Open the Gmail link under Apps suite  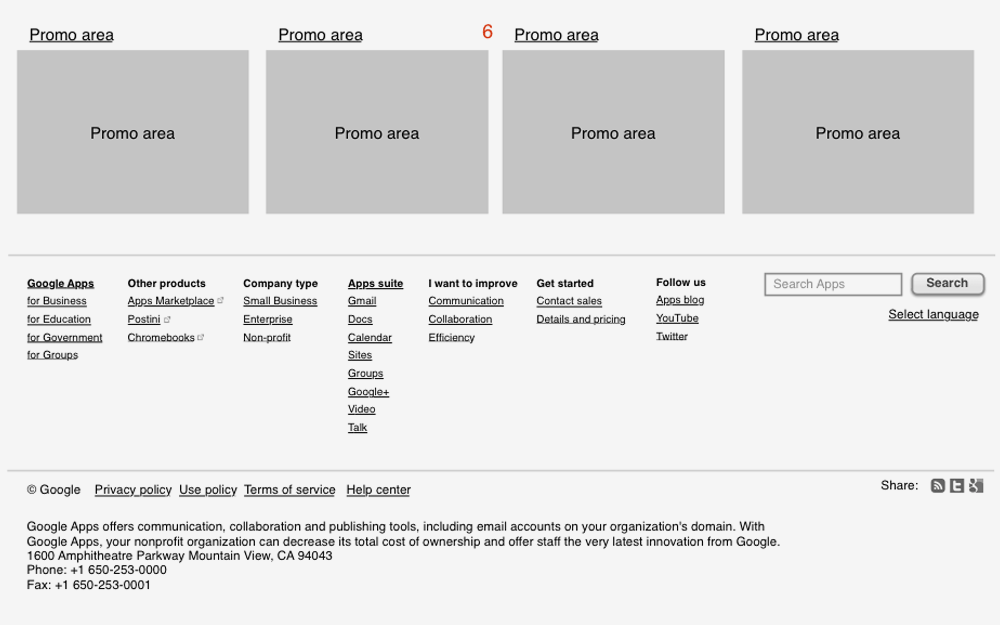(x=361, y=300)
